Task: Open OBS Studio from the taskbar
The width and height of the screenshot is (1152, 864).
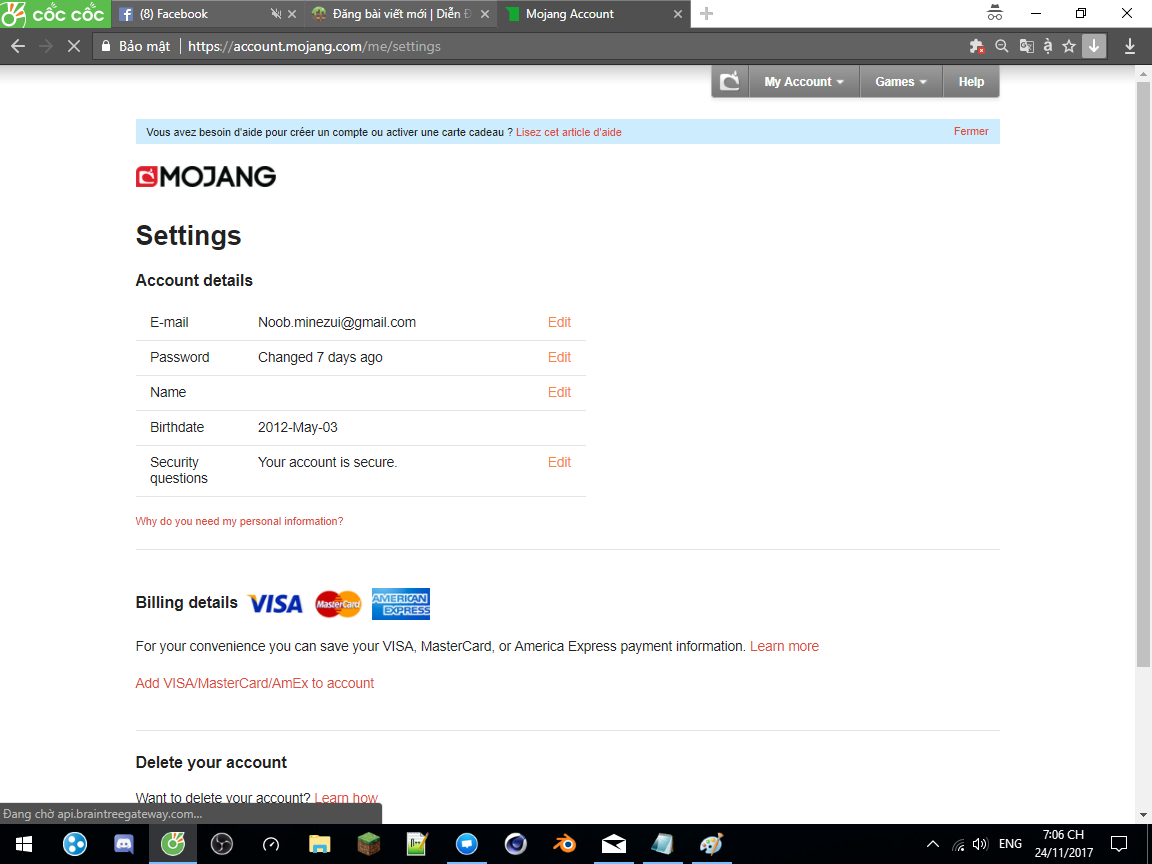Action: point(221,844)
